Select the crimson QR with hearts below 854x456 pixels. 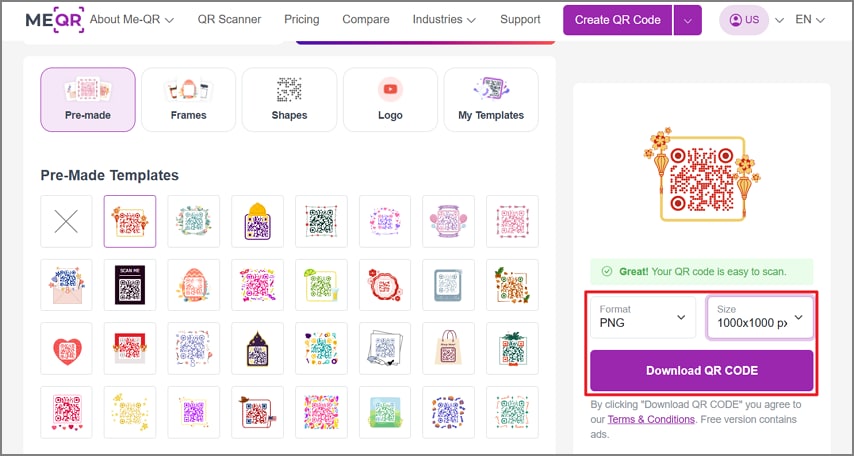click(66, 412)
